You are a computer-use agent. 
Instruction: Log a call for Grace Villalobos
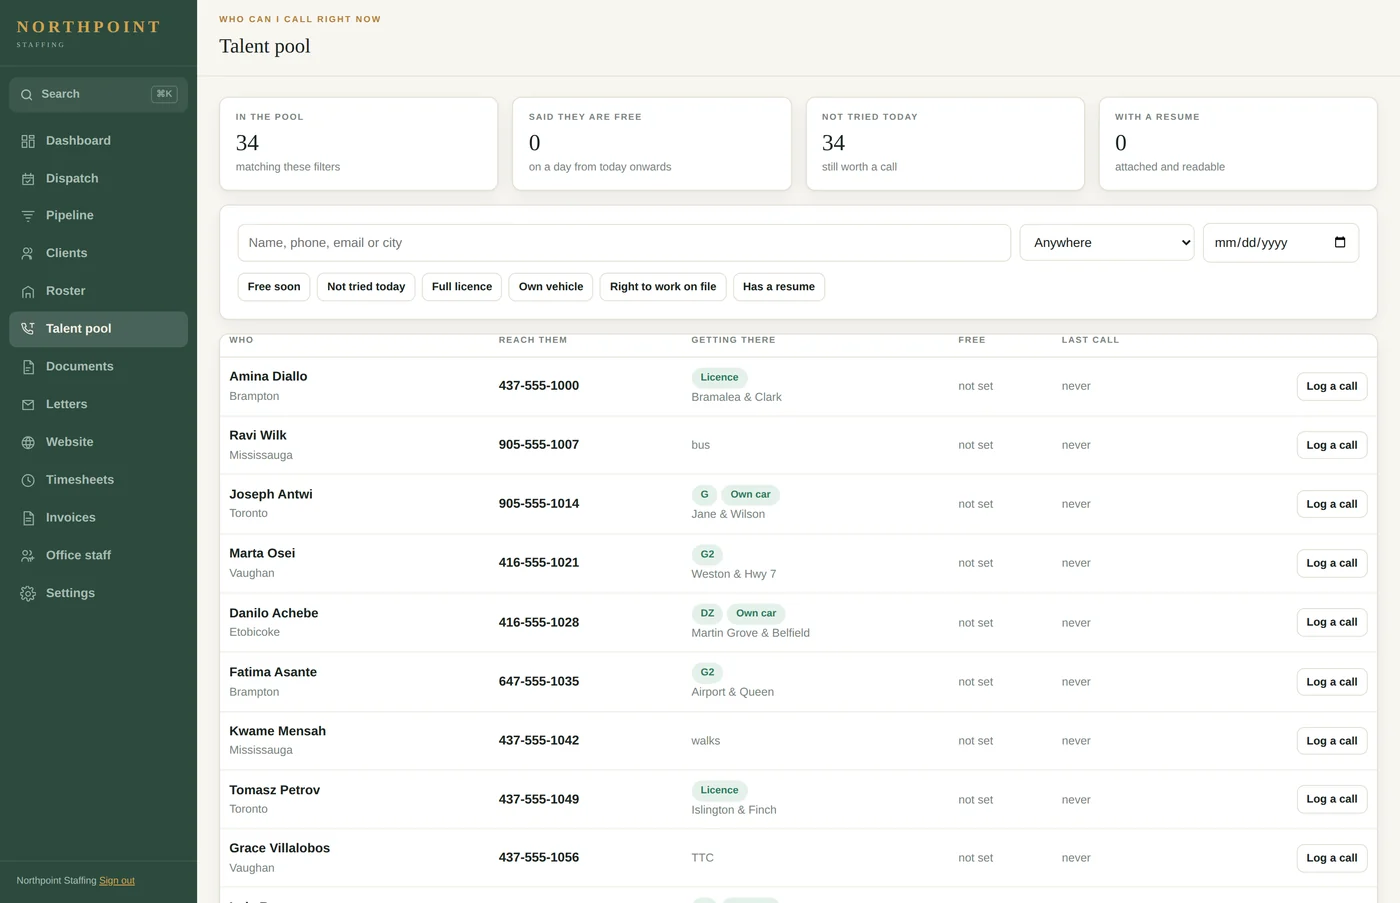[1332, 859]
